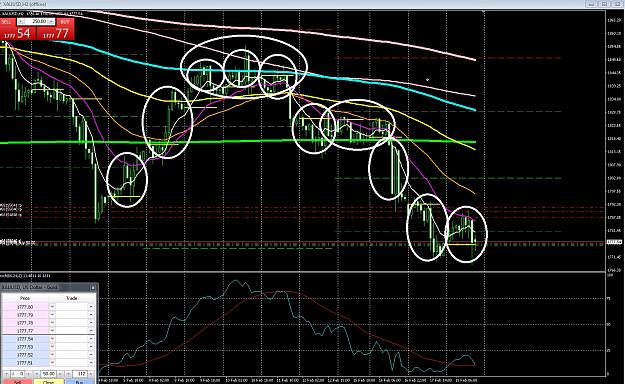Click buy up arrow on 1777.54 row

(x=91, y=339)
